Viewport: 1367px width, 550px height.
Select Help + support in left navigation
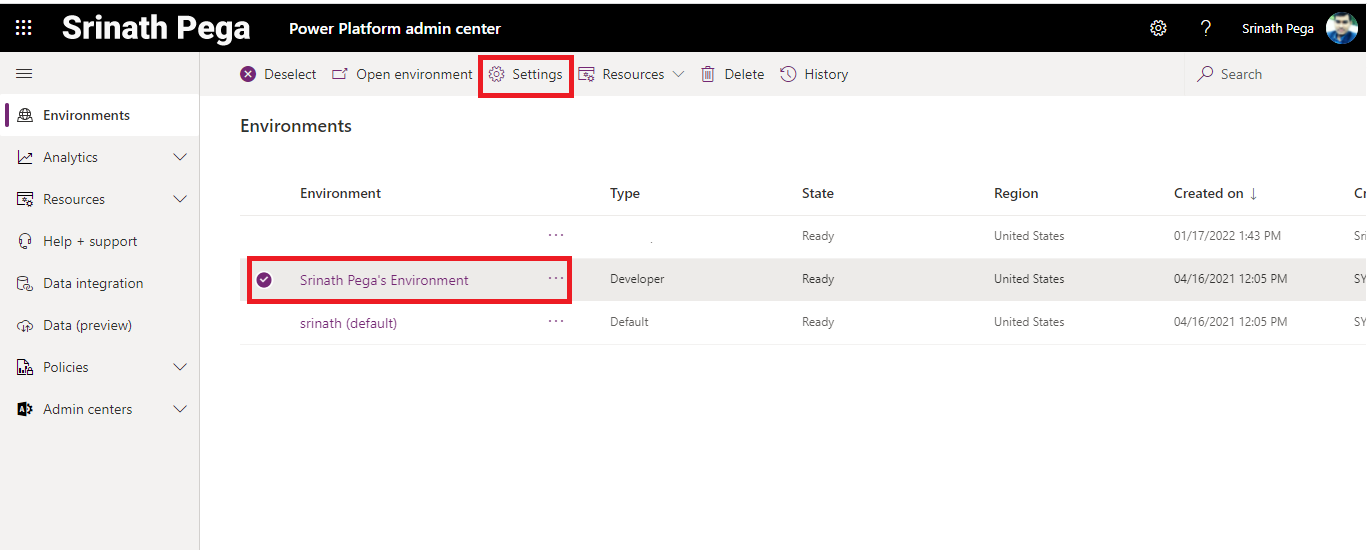90,241
